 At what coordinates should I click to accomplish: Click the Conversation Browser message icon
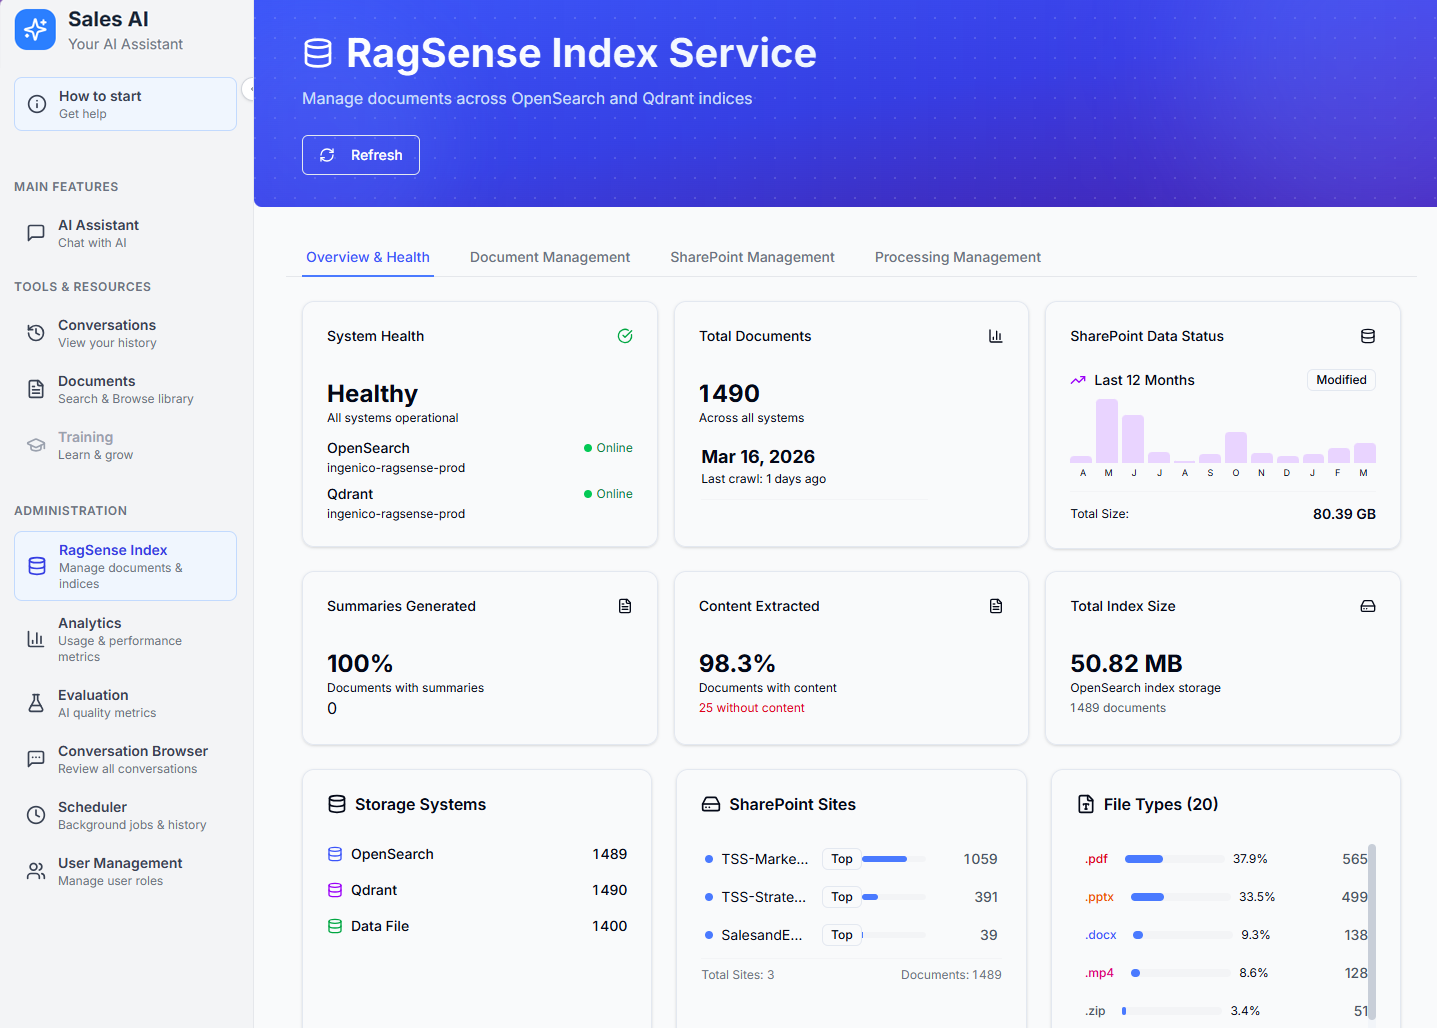pyautogui.click(x=36, y=759)
